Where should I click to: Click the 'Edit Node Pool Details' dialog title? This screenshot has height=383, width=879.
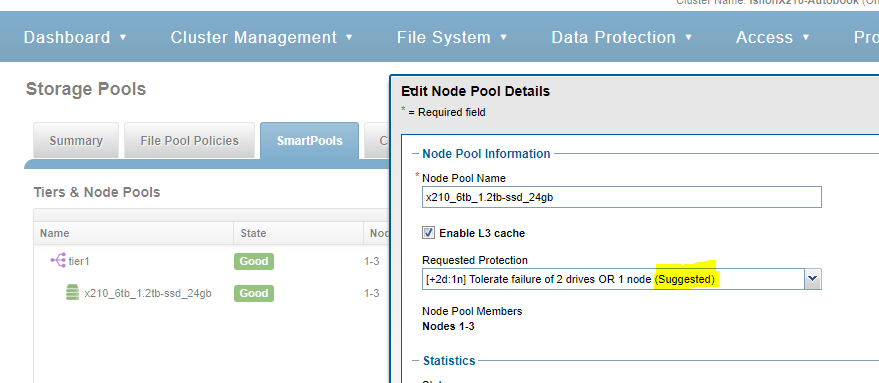(x=475, y=91)
